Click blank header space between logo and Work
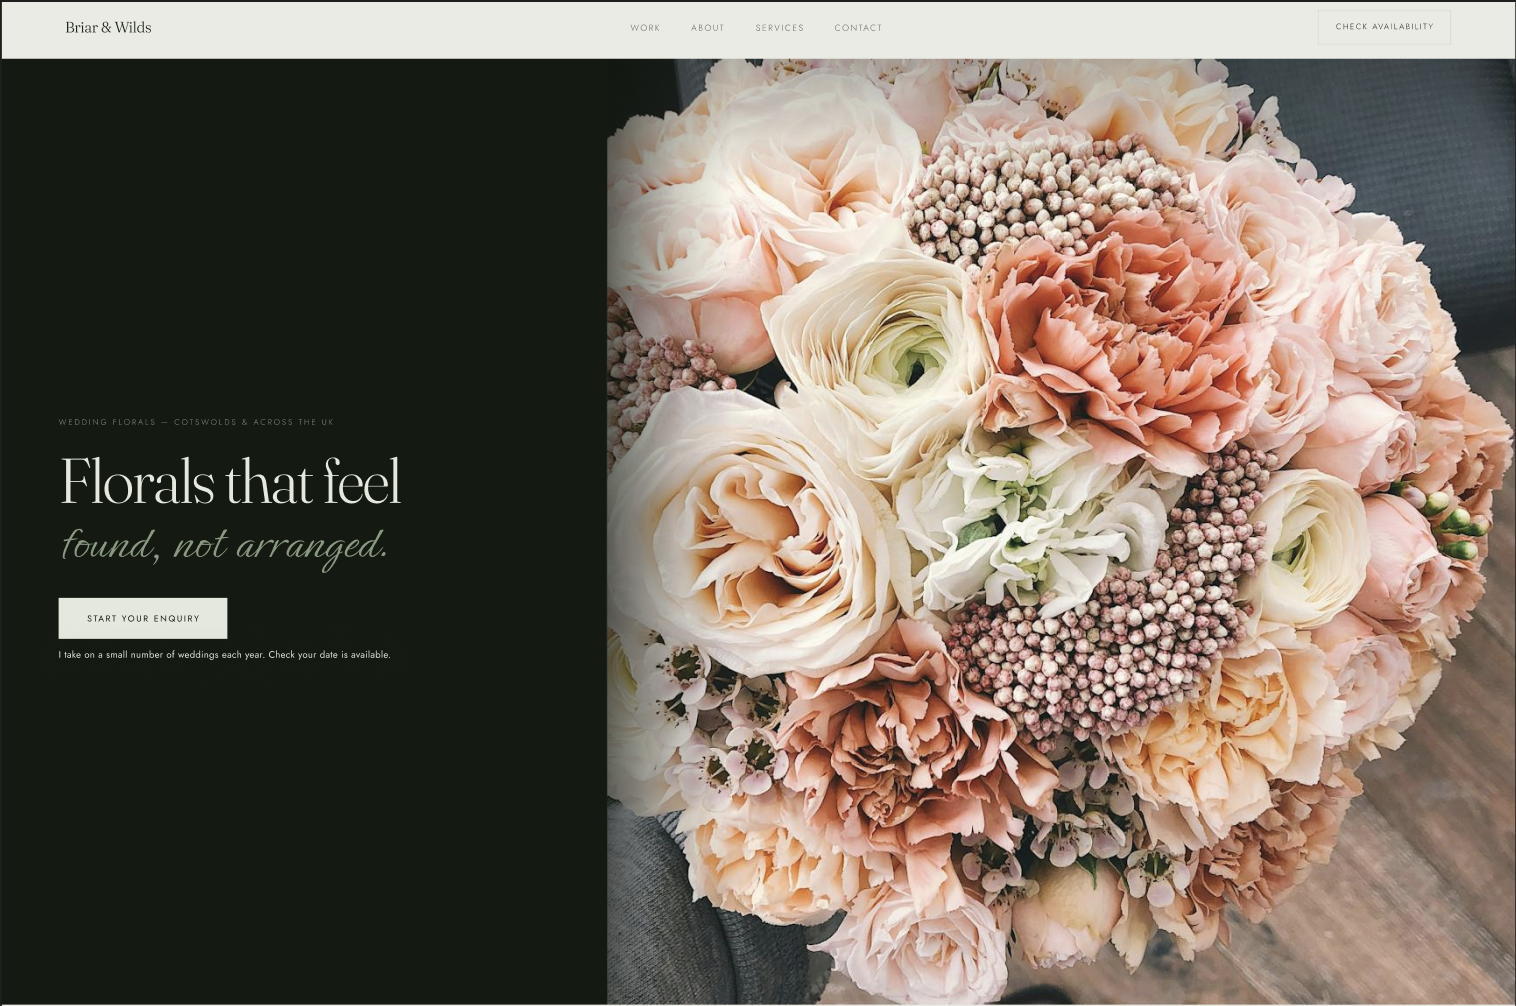Viewport: 1516px width, 1006px height. click(x=390, y=28)
